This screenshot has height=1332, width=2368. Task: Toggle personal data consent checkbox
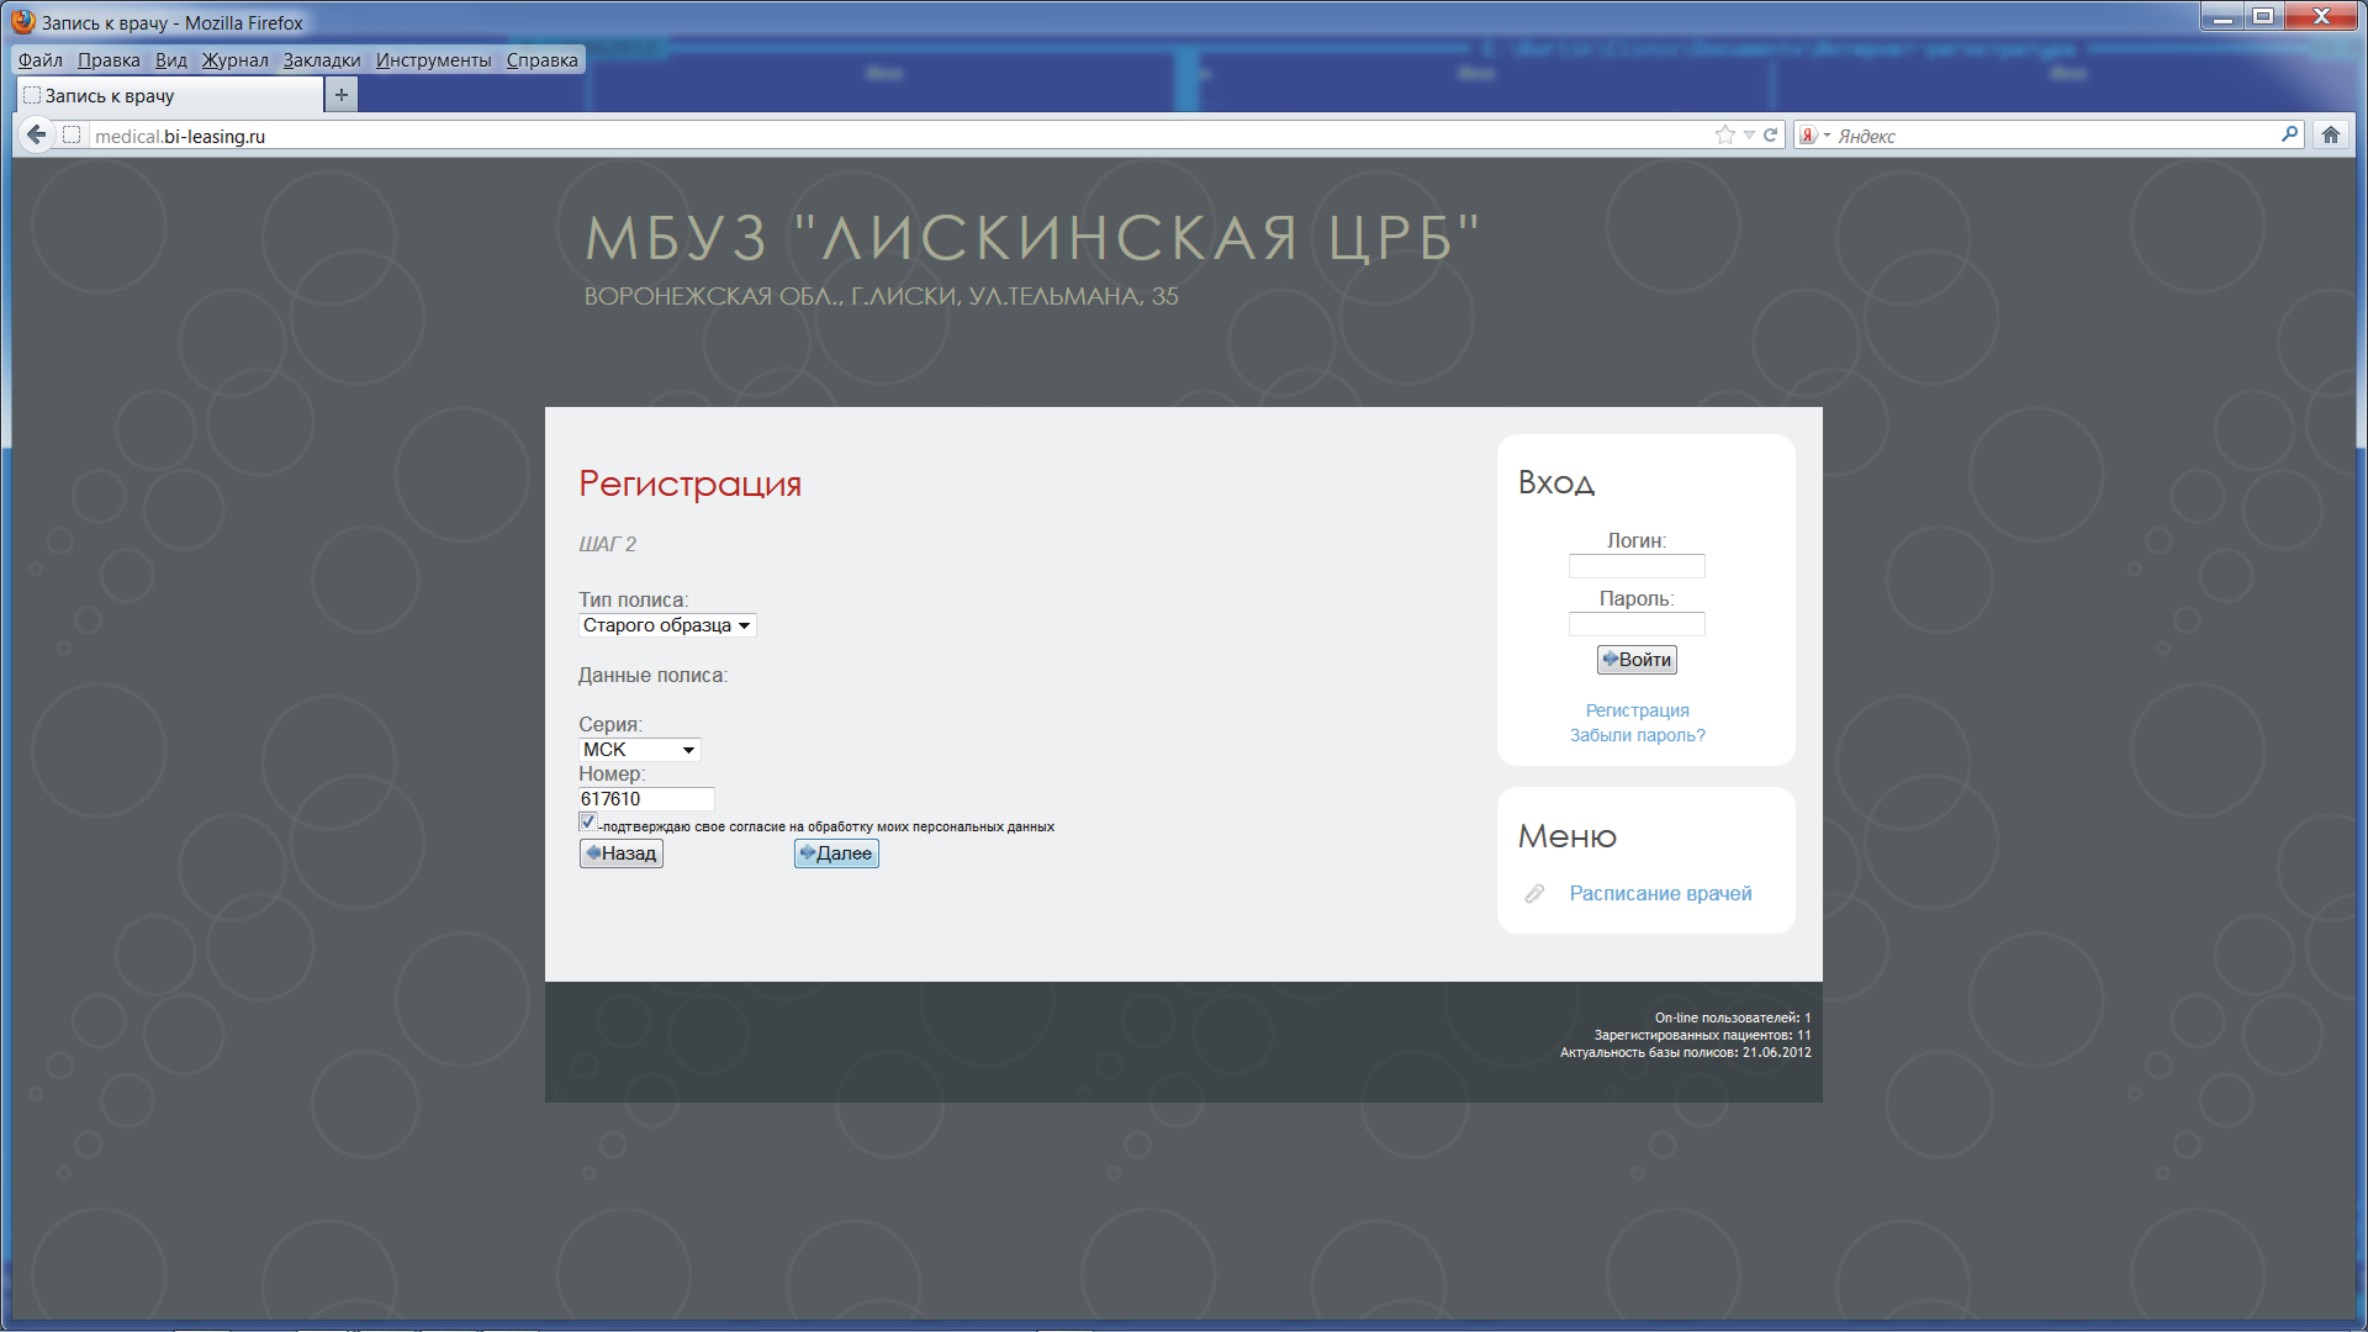(x=588, y=822)
